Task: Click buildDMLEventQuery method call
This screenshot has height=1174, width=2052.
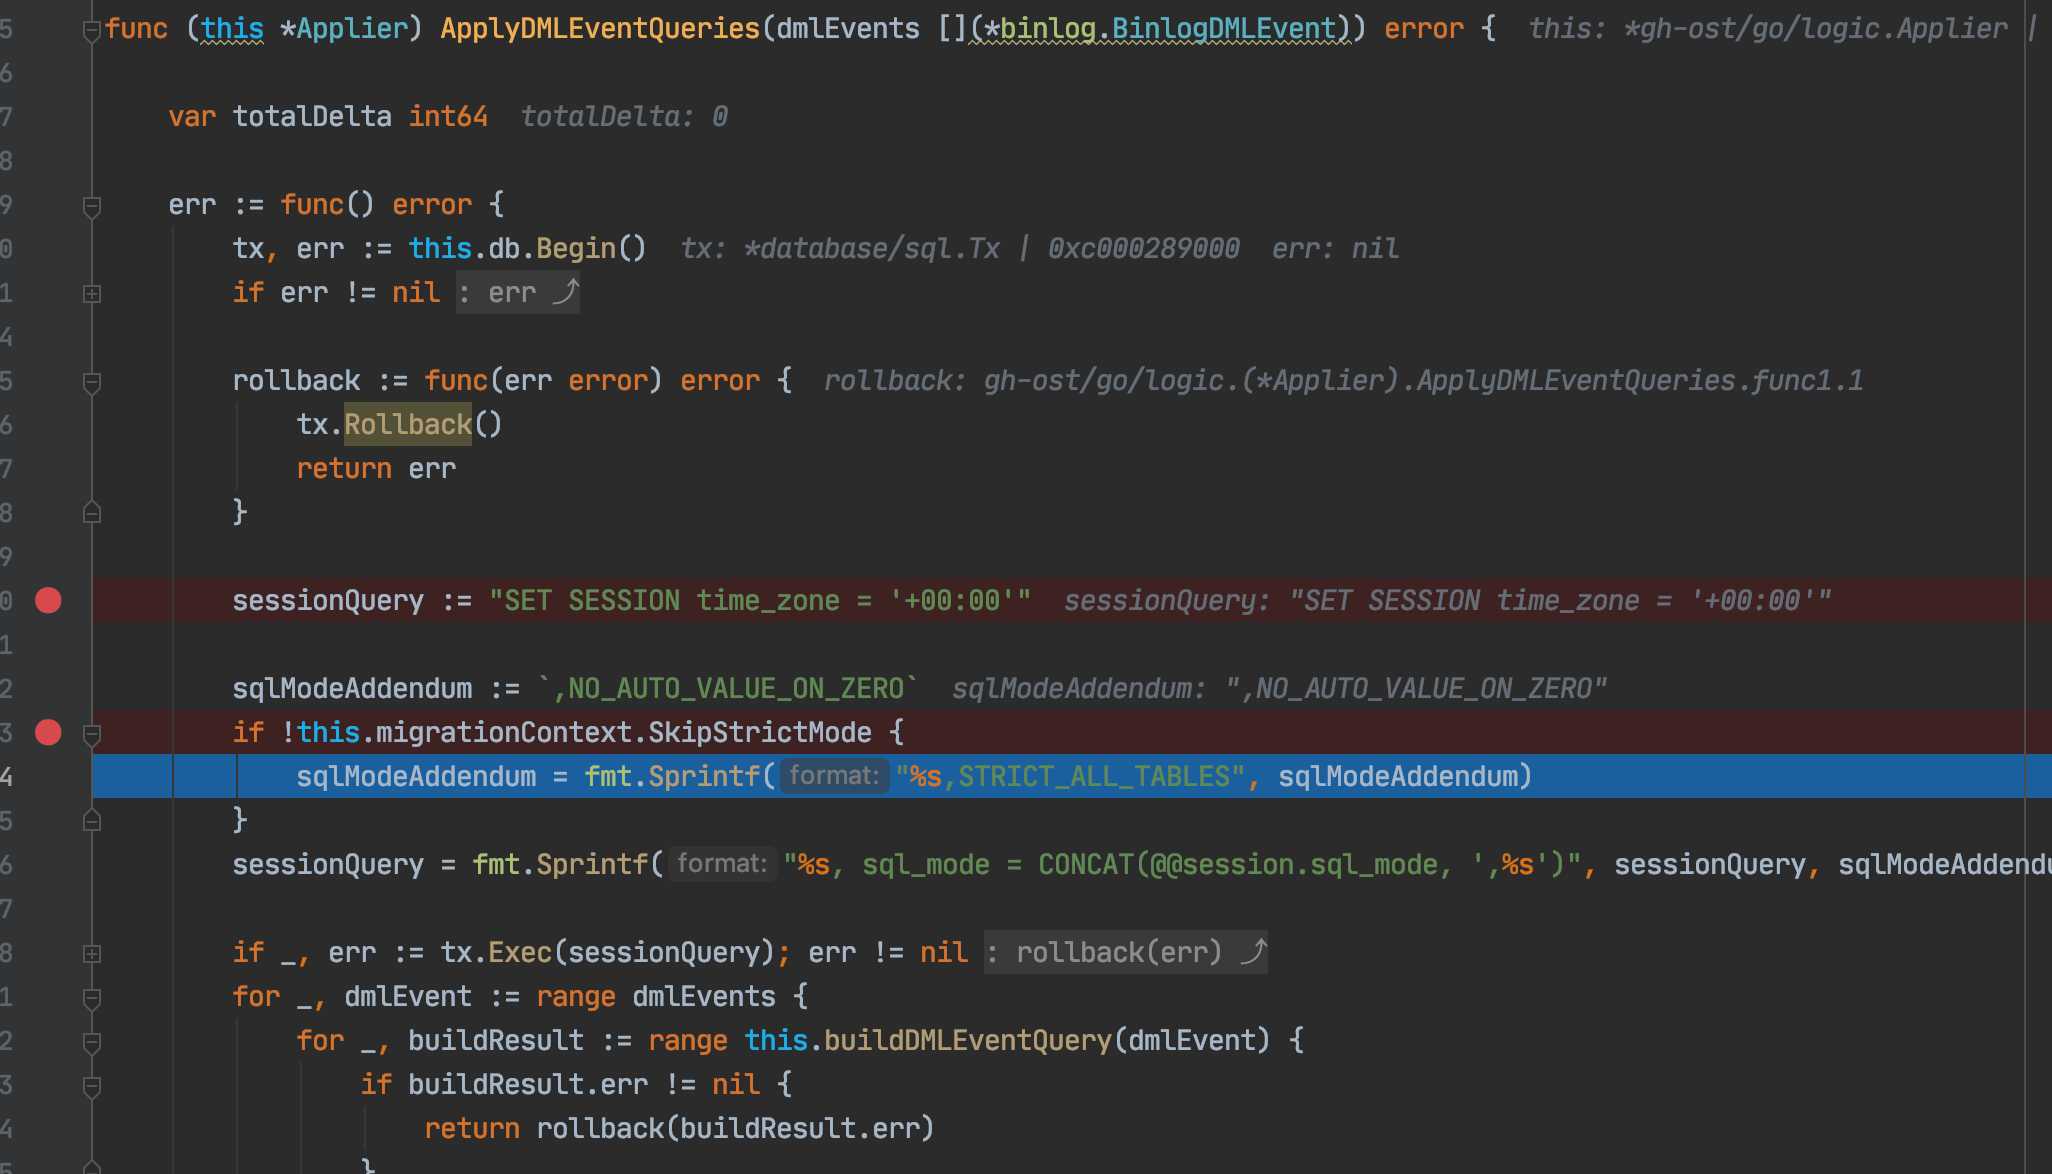Action: point(968,1040)
